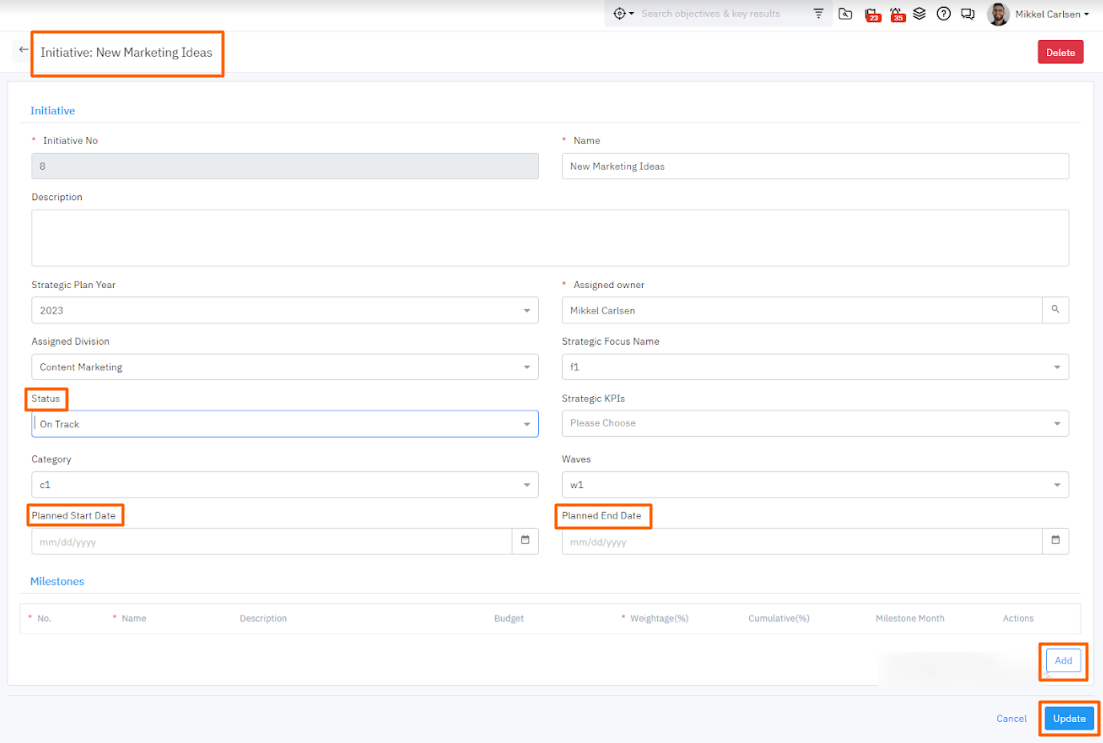This screenshot has height=743, width=1103.
Task: Click into the Description text area
Action: click(x=550, y=238)
